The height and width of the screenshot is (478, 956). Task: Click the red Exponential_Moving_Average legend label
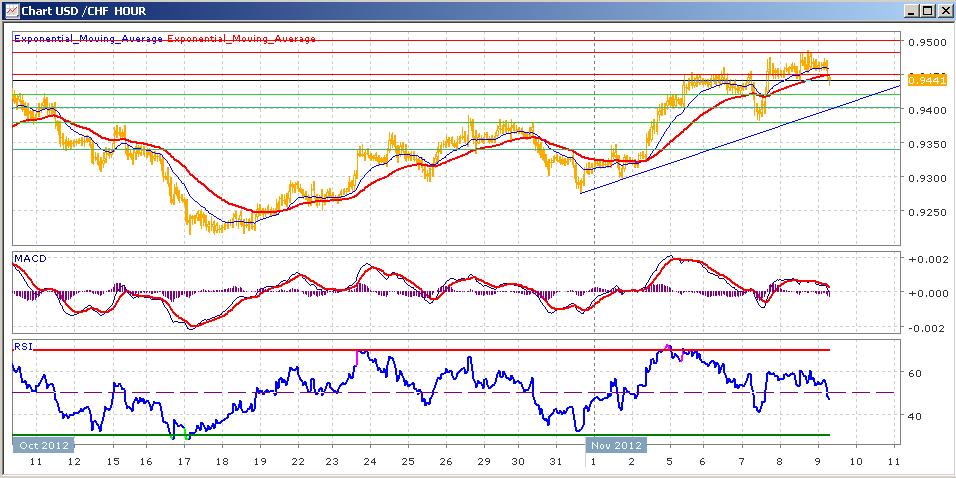click(241, 38)
